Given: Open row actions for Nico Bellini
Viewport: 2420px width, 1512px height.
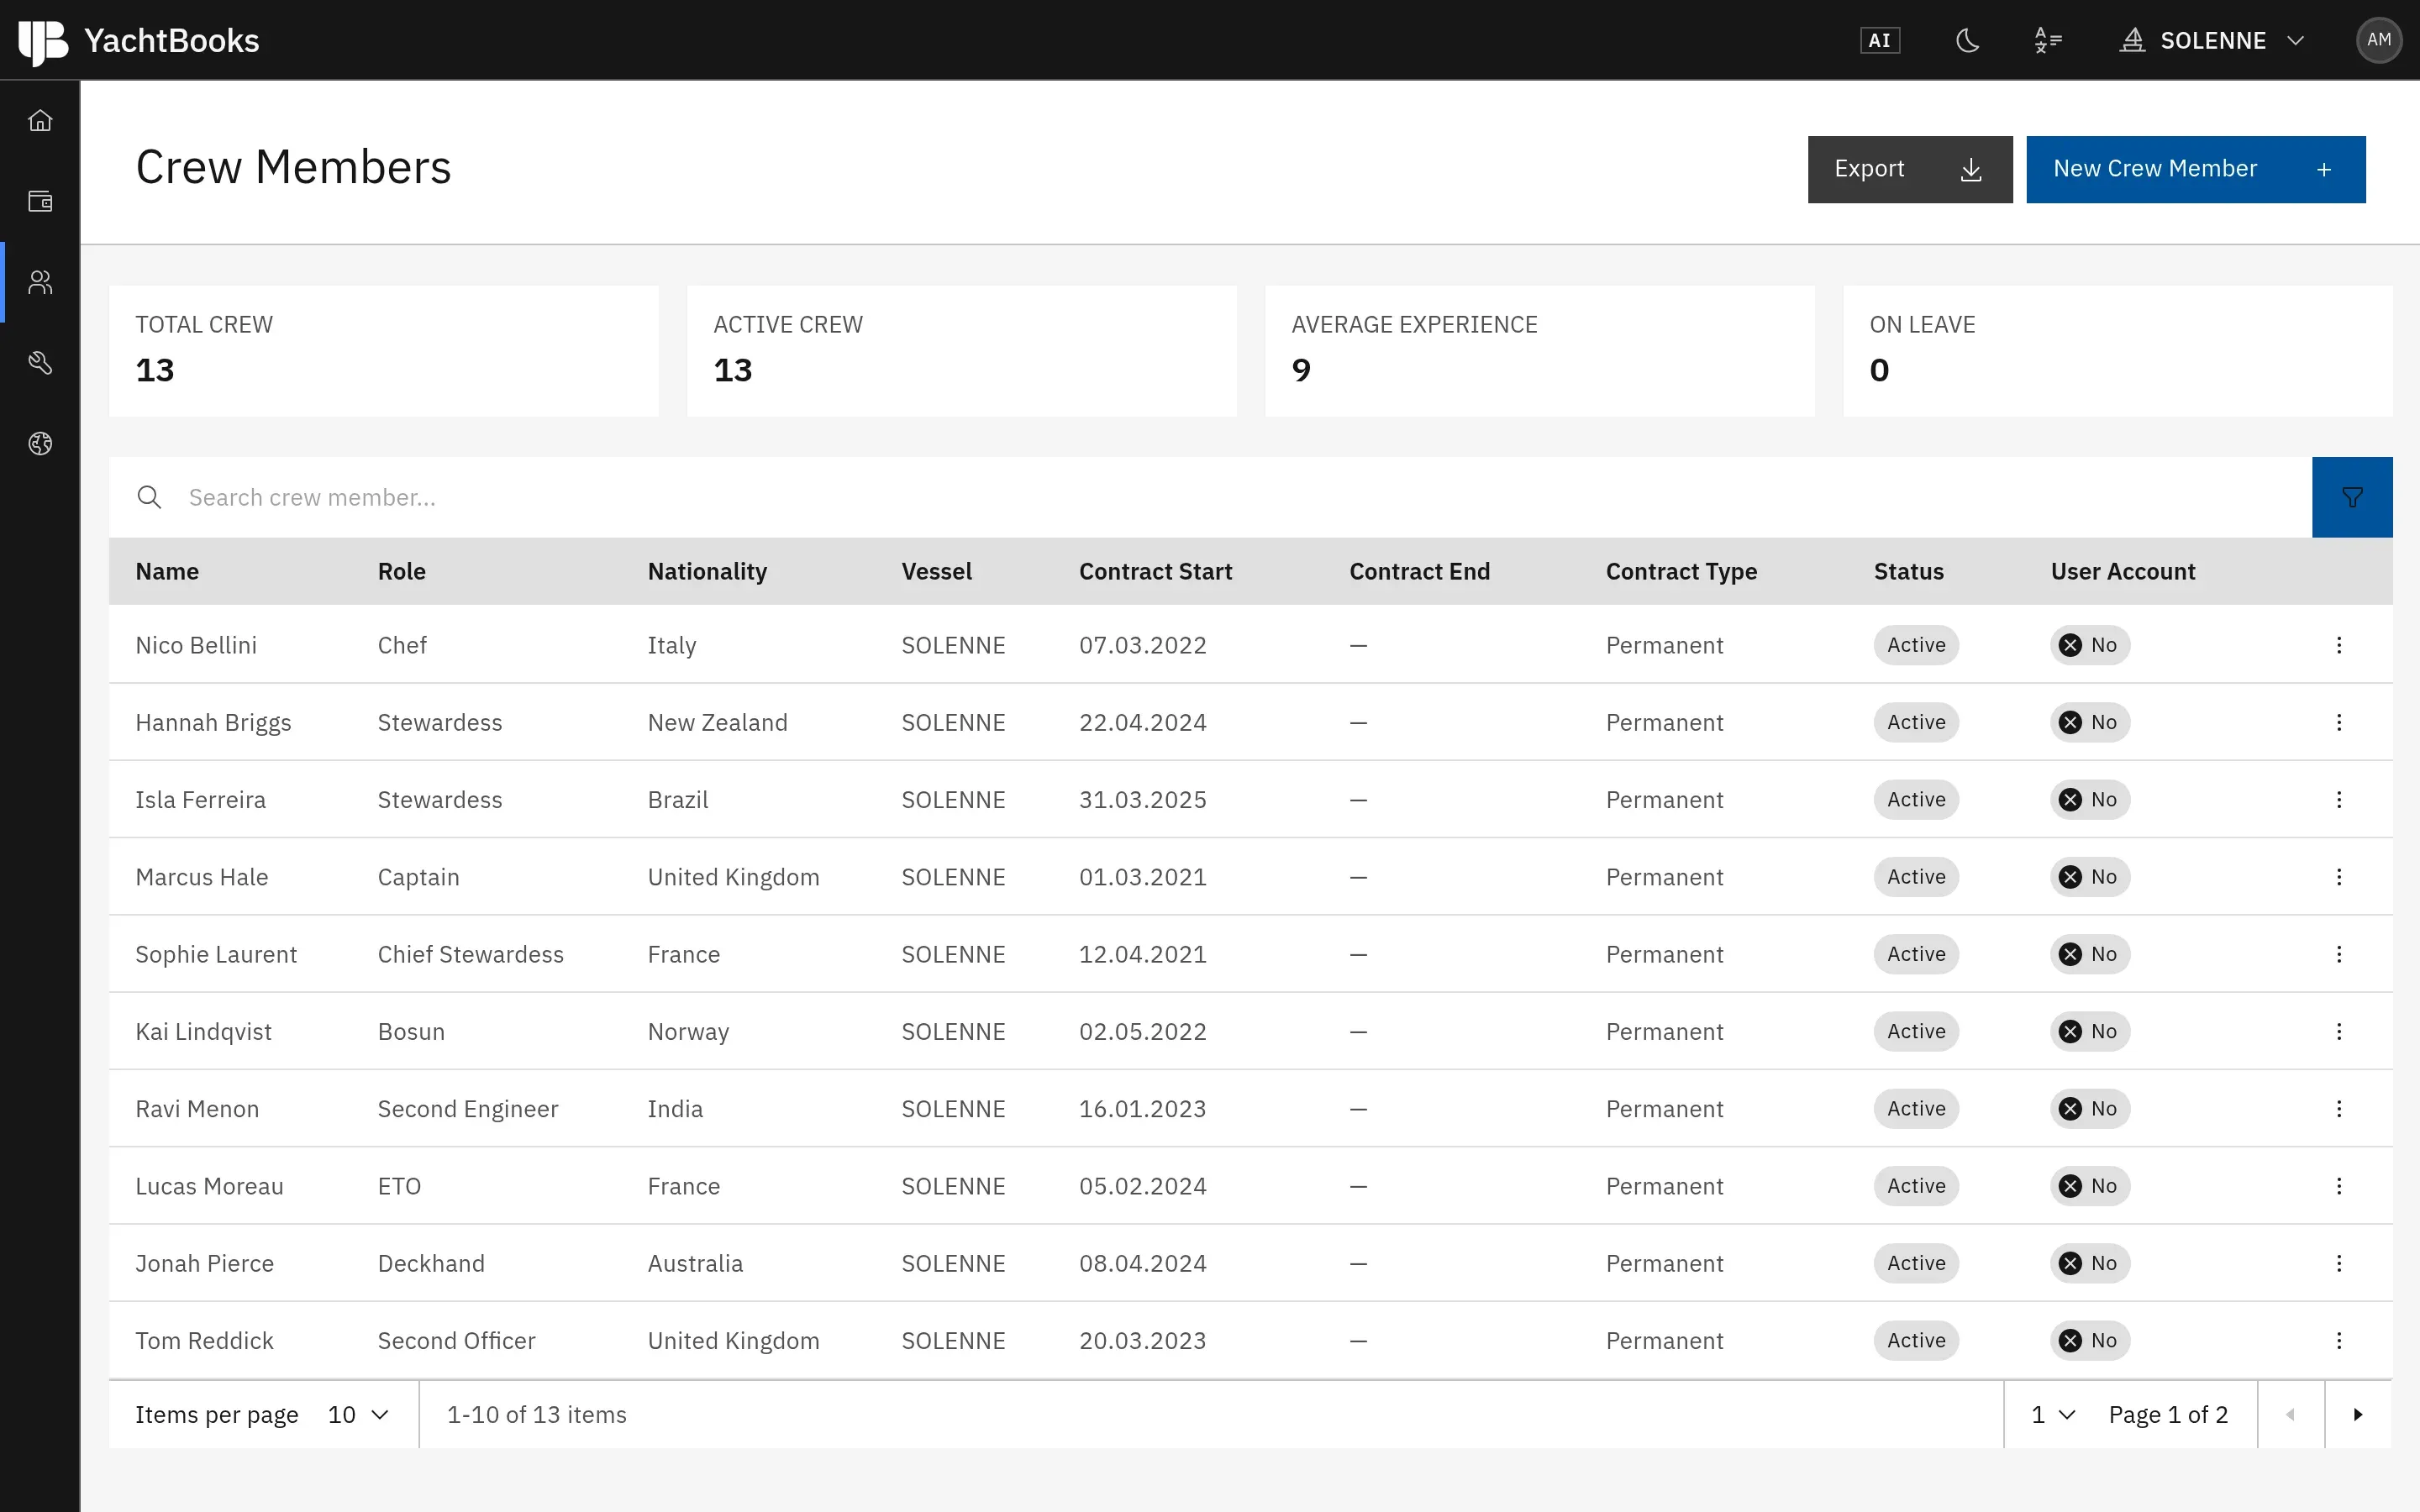Looking at the screenshot, I should (2339, 645).
